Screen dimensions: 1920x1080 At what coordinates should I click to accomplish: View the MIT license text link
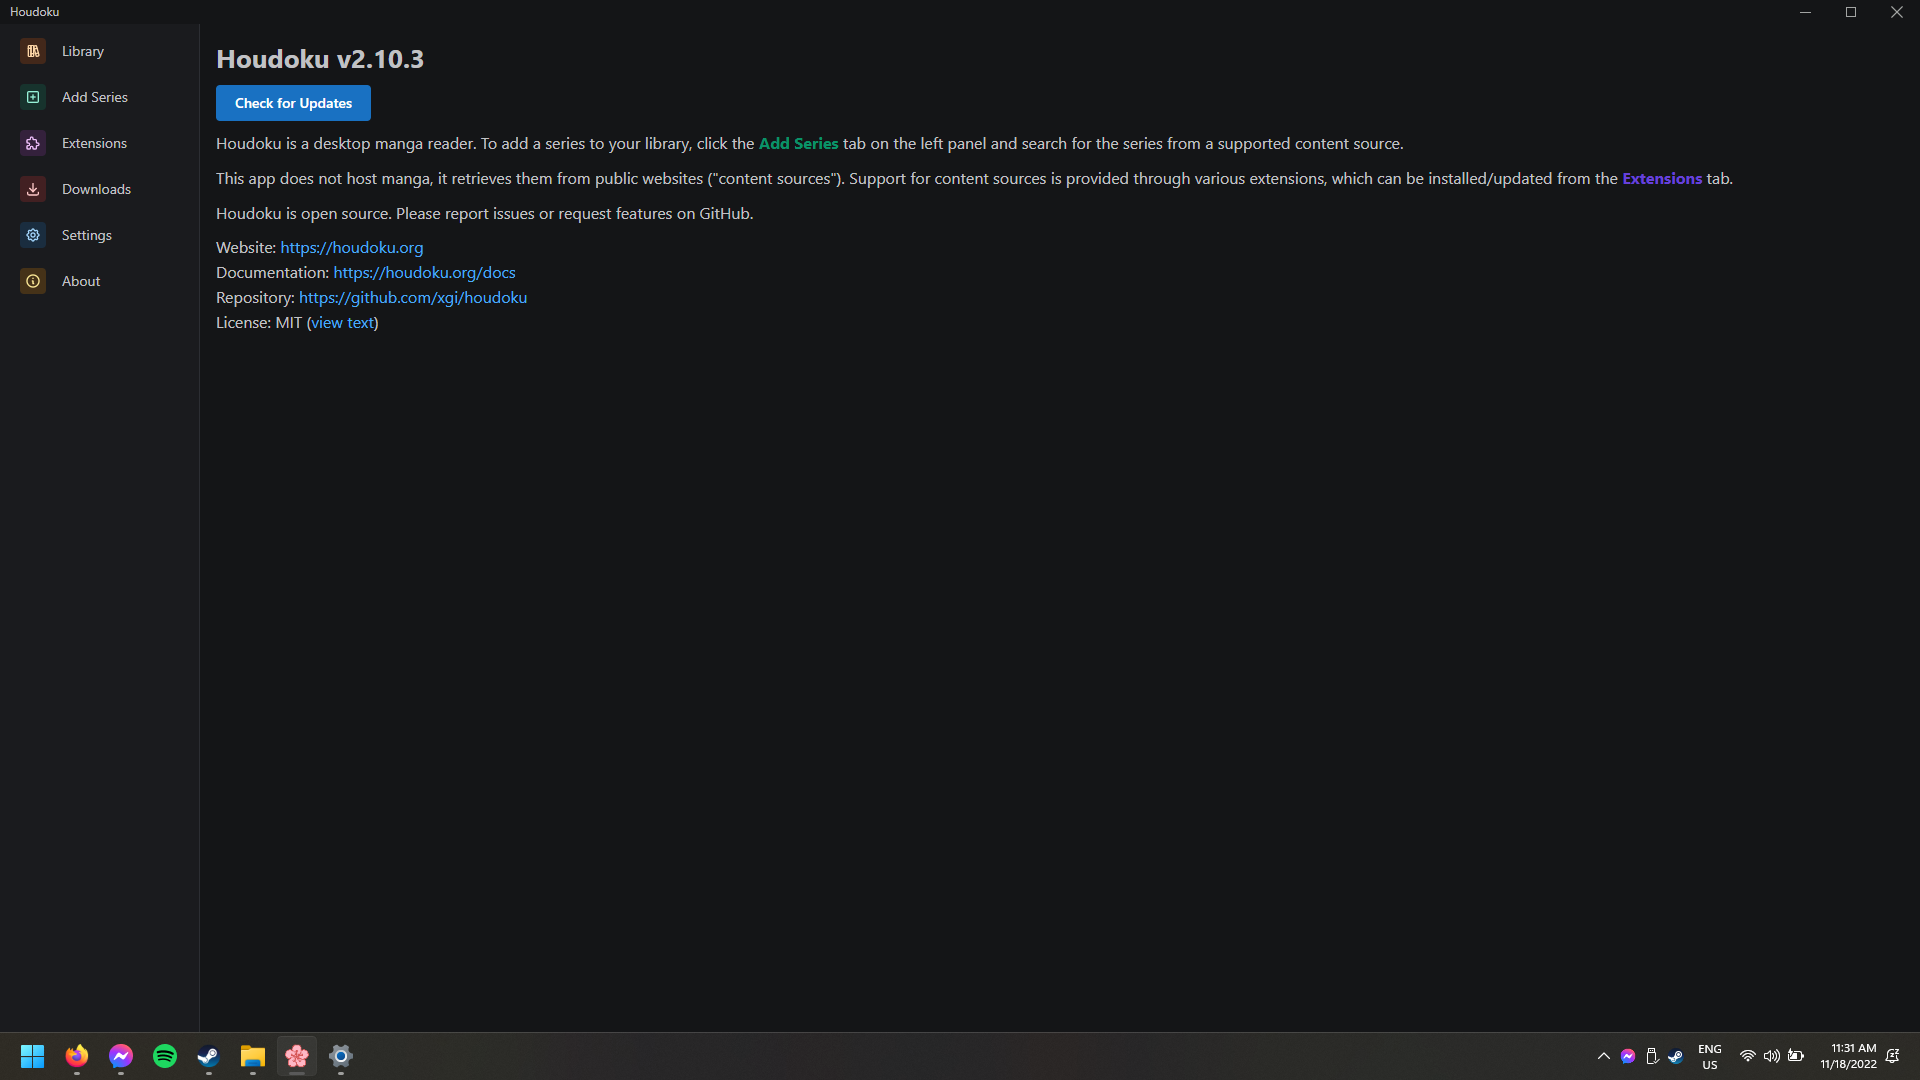tap(341, 322)
